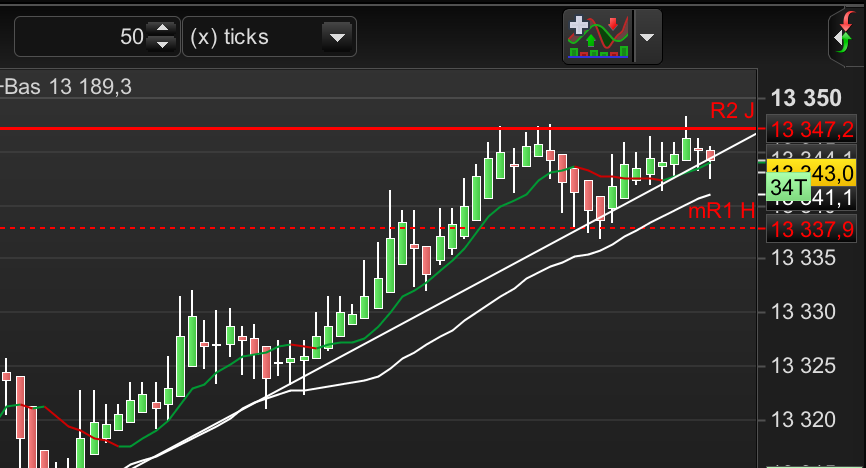Click the 13 325 axis price label
This screenshot has height=468, width=866.
tap(802, 366)
